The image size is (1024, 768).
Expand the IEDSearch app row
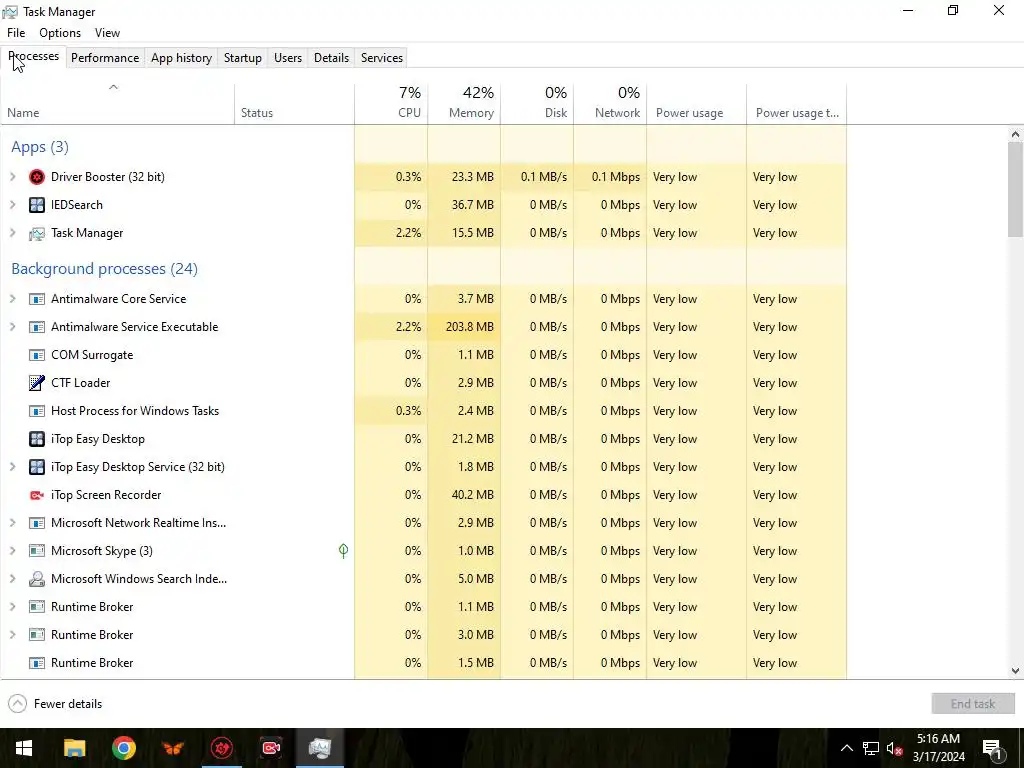(12, 205)
